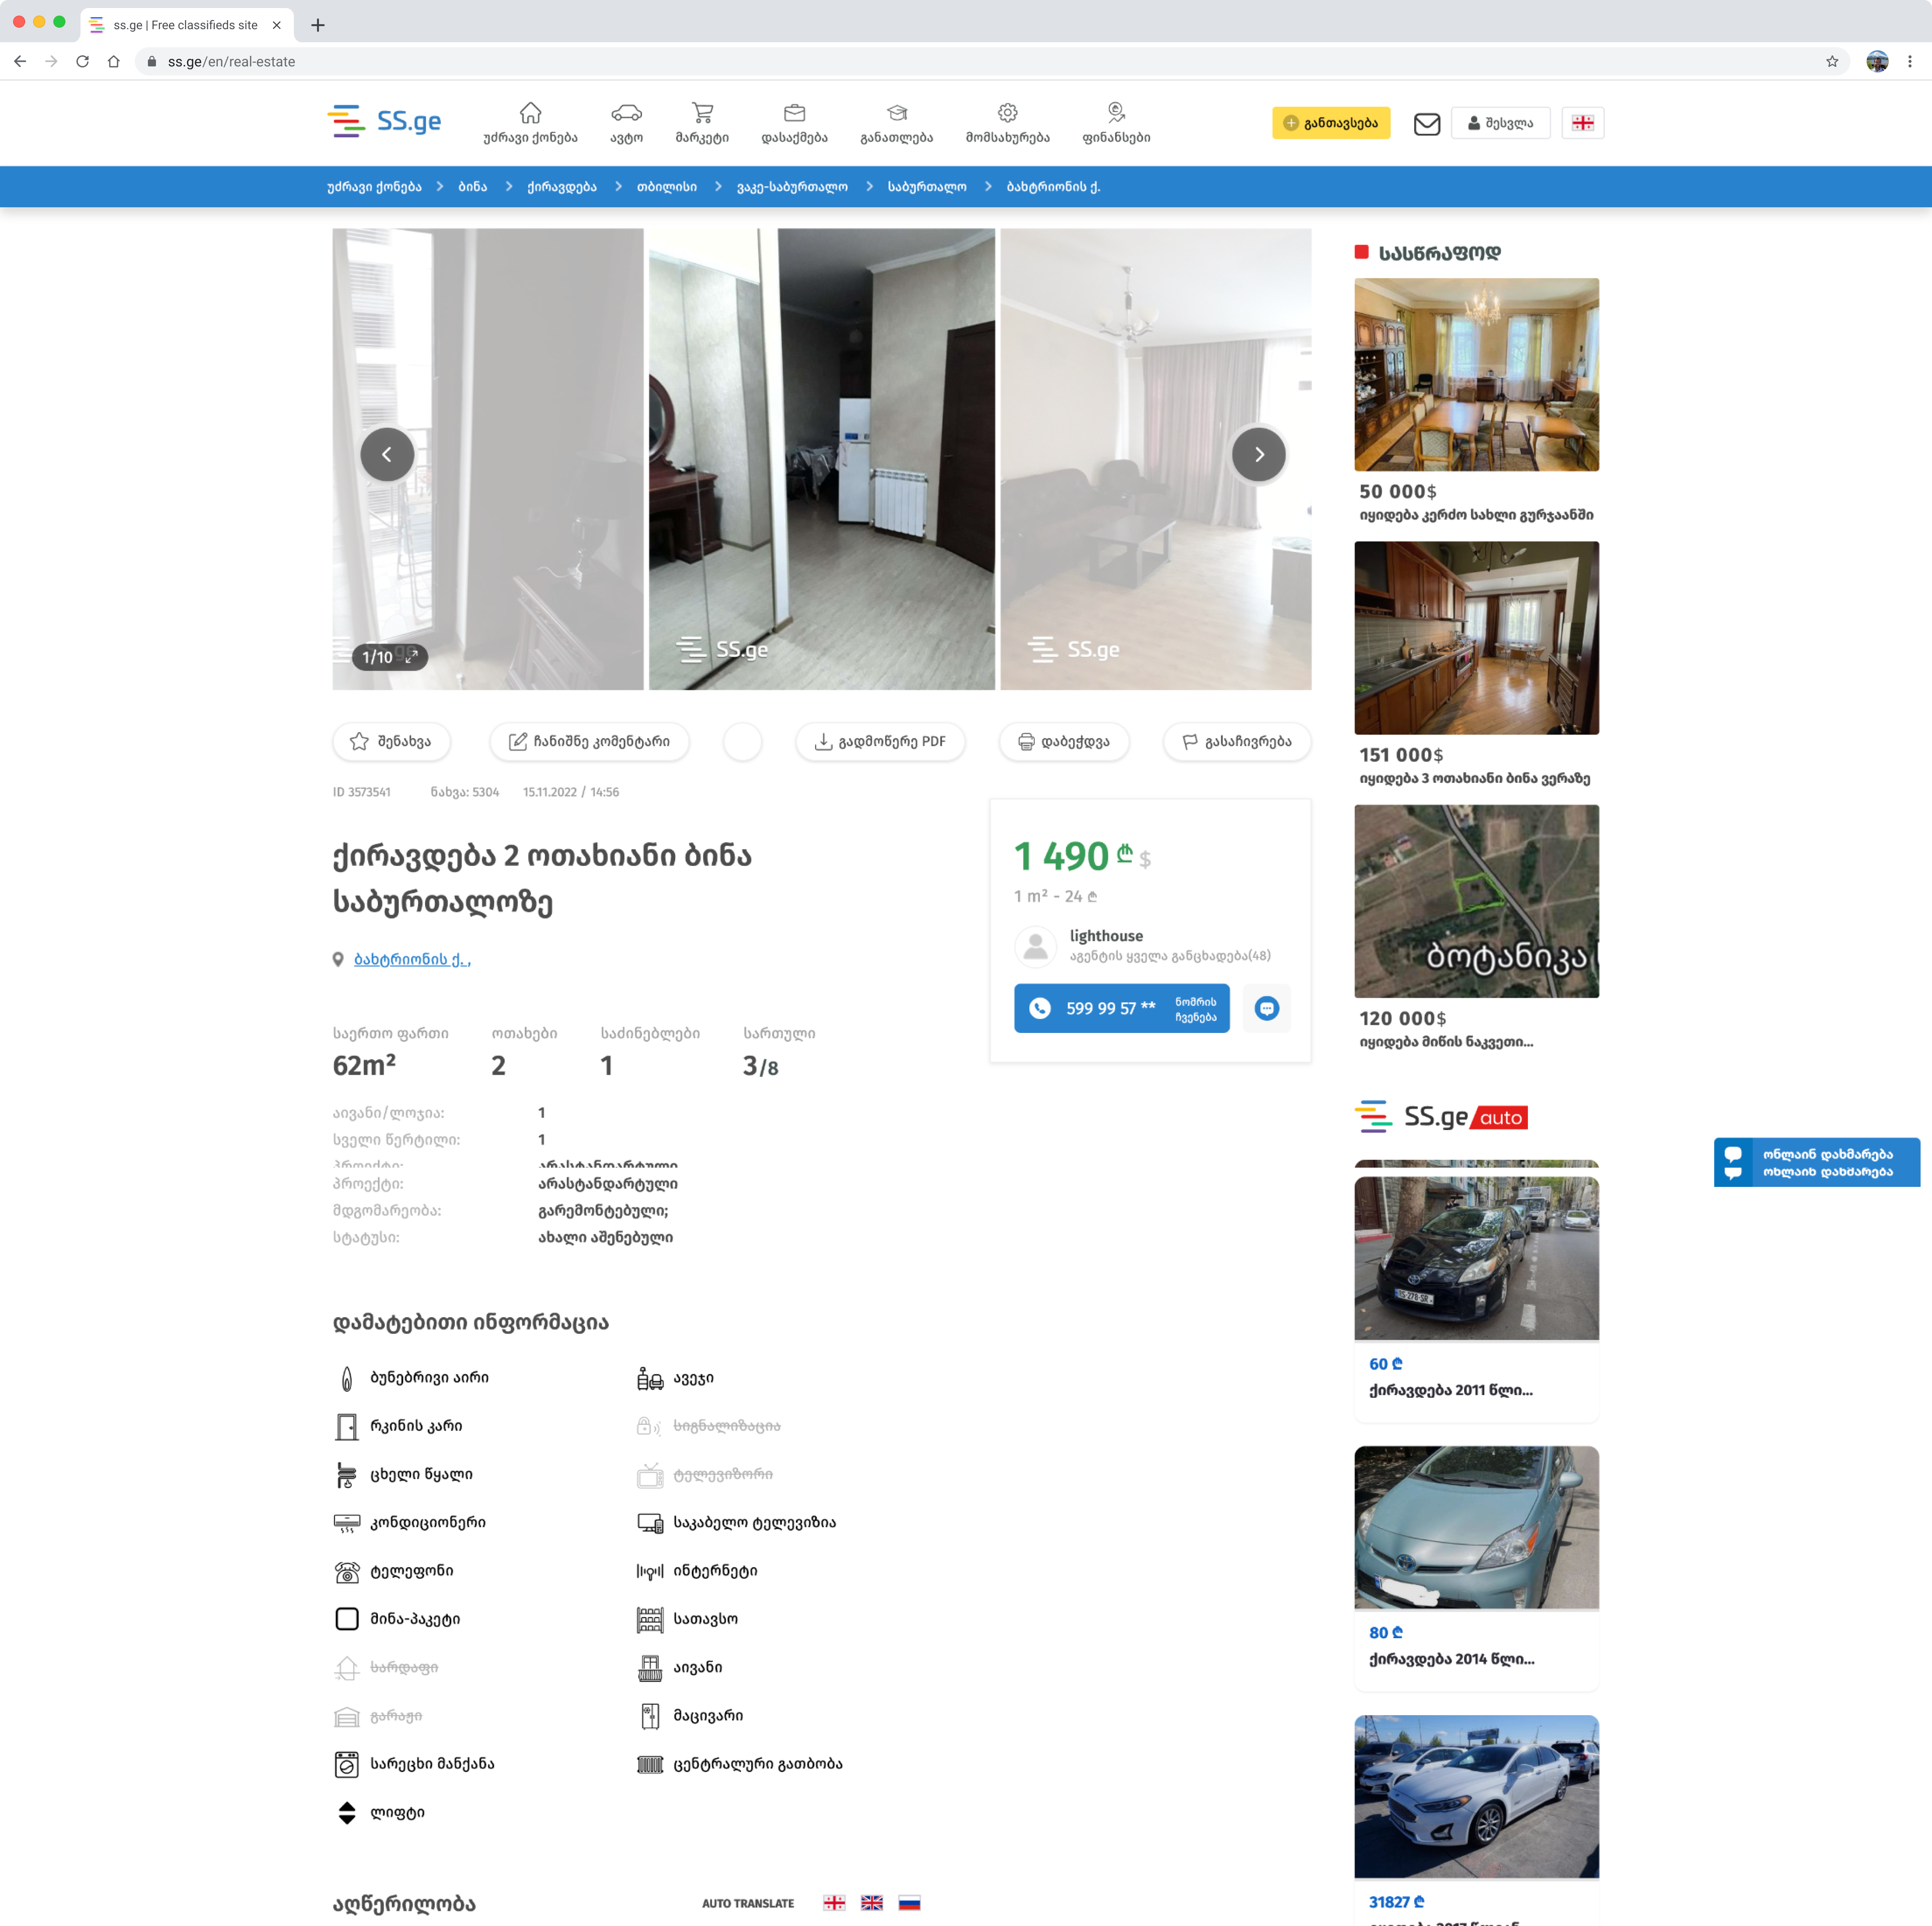Switch price currency to dollar sign
Image resolution: width=1932 pixels, height=1926 pixels.
[1145, 859]
